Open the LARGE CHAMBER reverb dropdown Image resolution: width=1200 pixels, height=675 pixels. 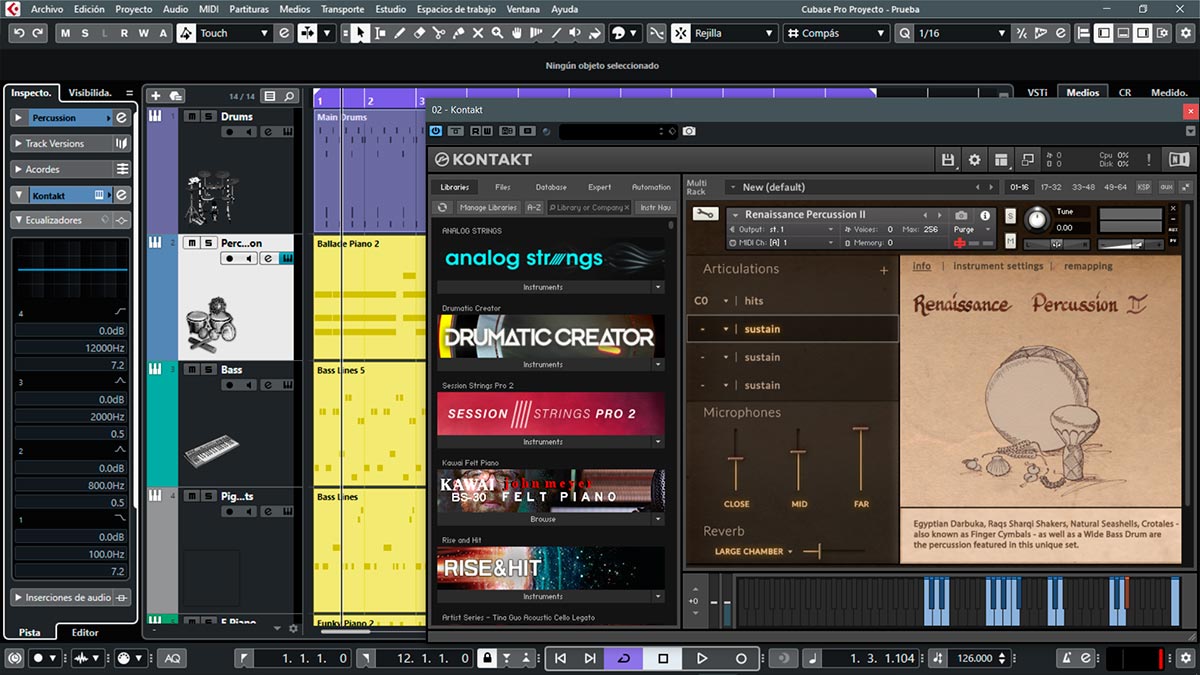[753, 552]
